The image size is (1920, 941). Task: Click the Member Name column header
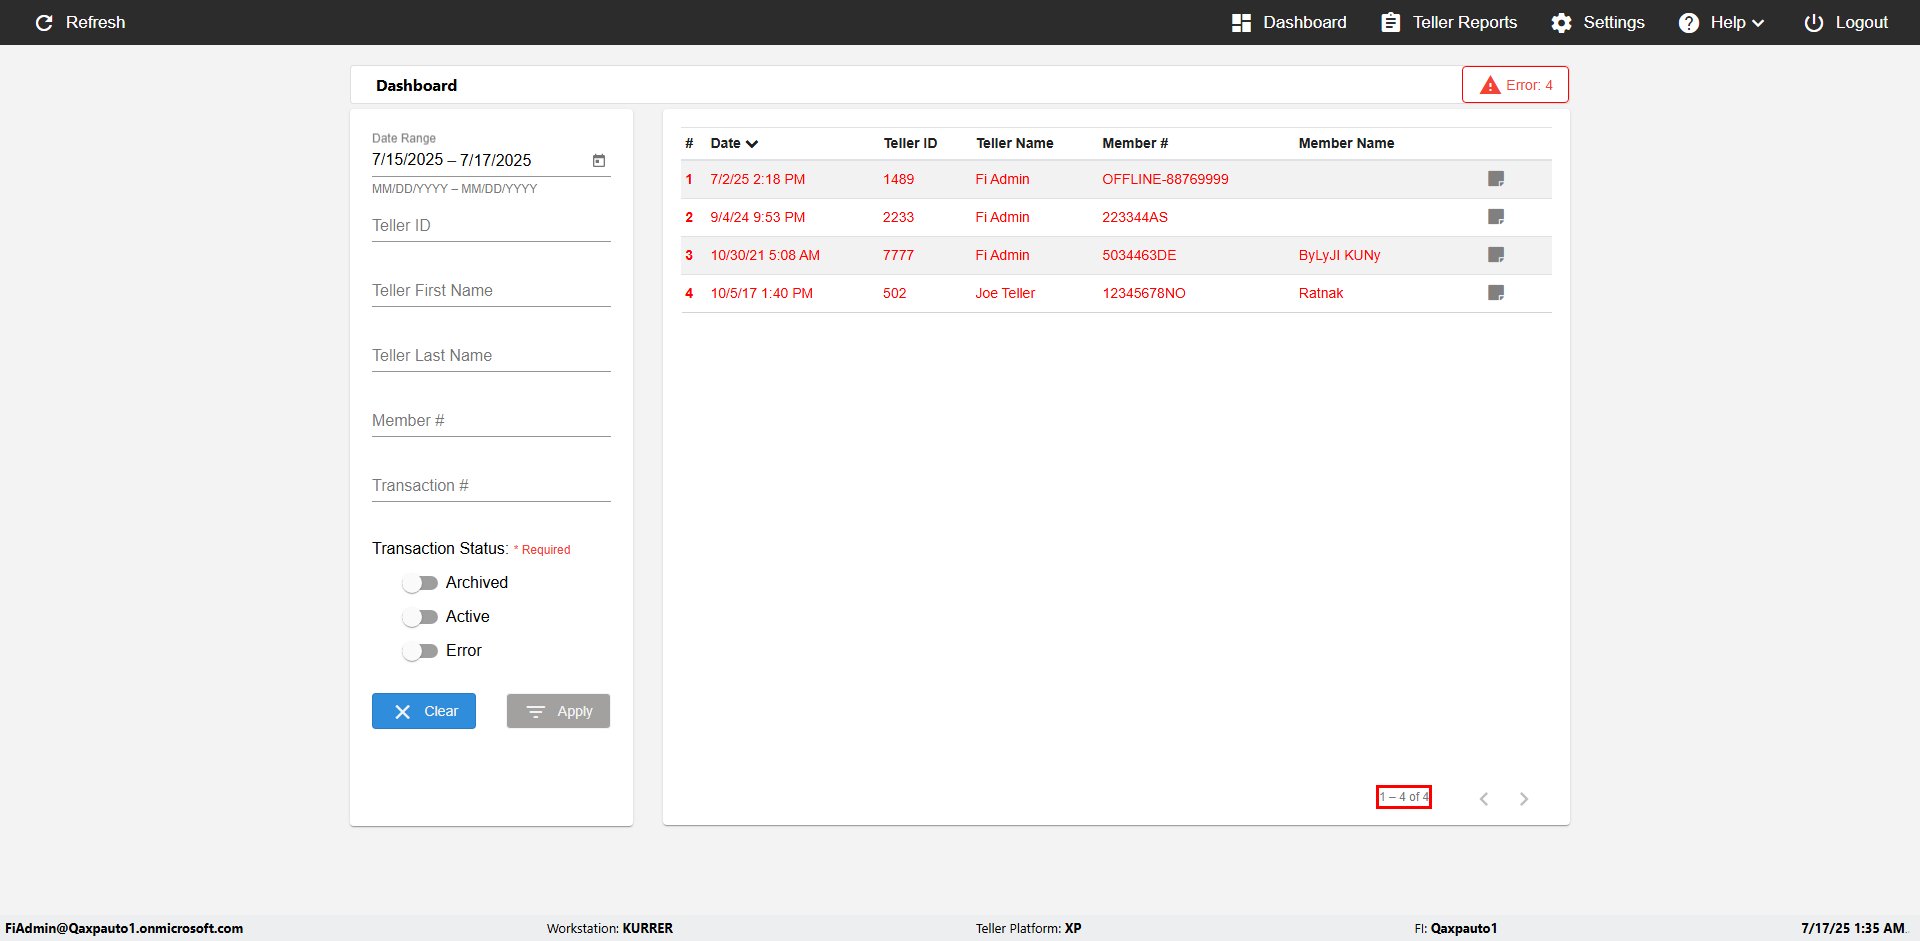coord(1346,143)
